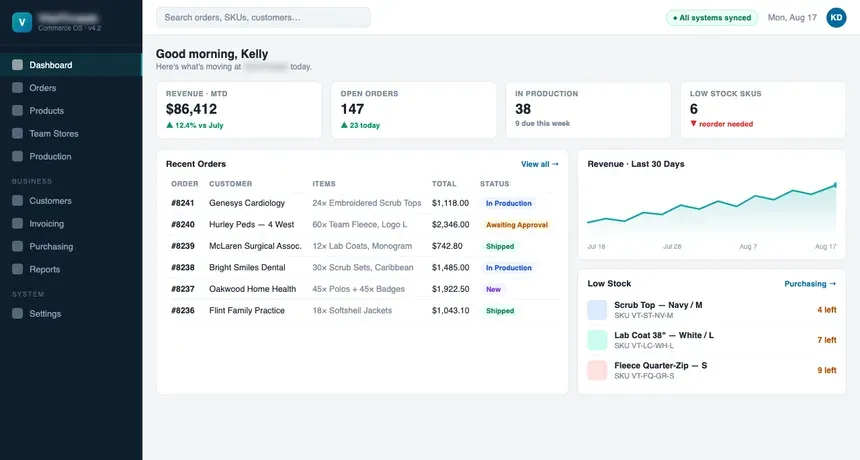Click the Lab Coat White swatch thumbnail
This screenshot has width=860, height=460.
coord(597,340)
